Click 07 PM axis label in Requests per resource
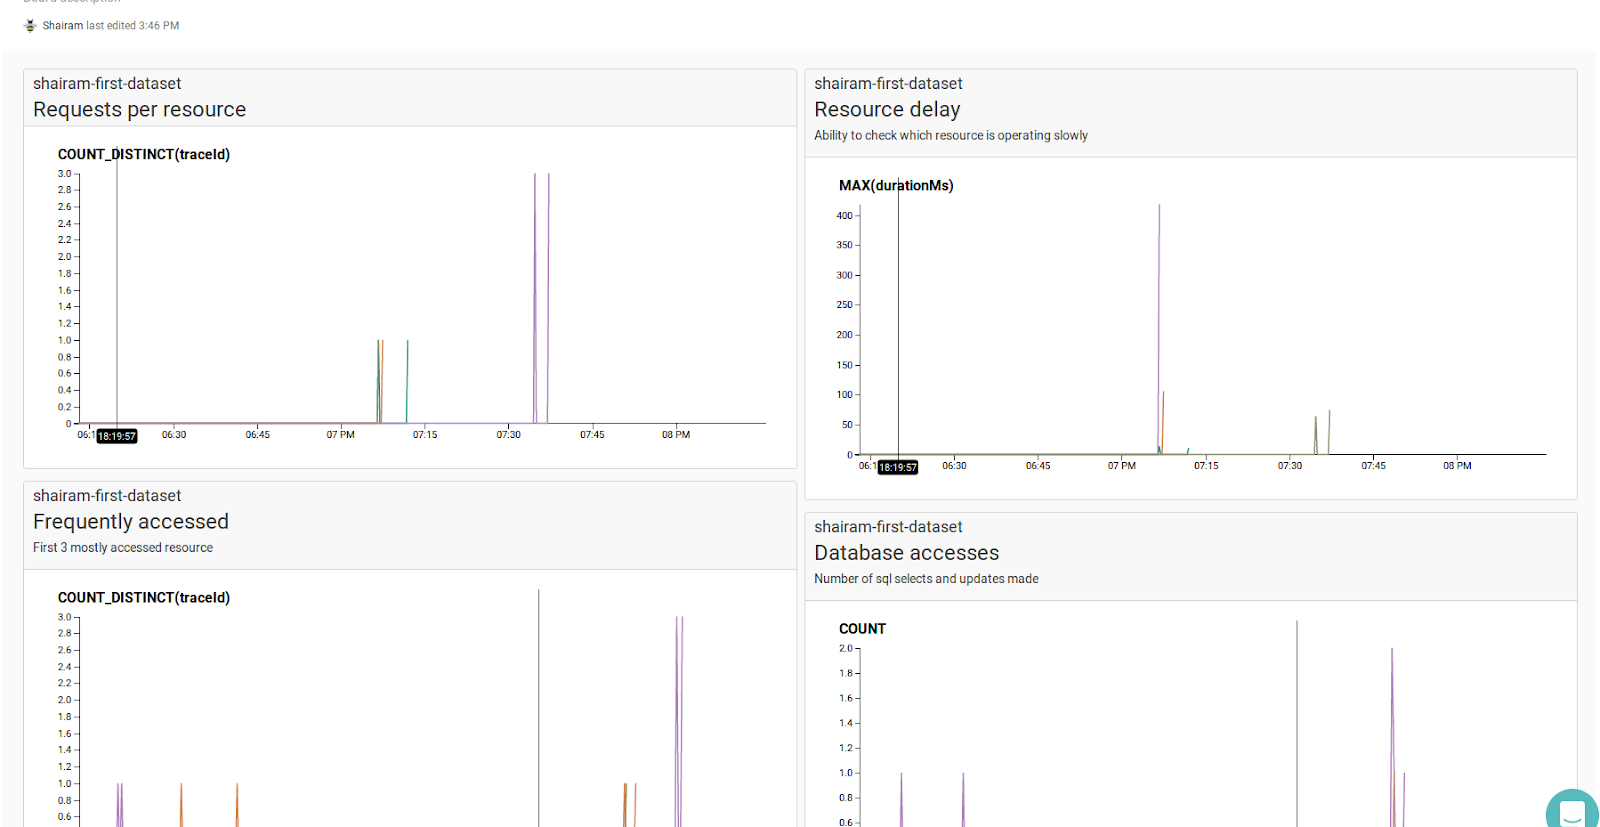Image resolution: width=1600 pixels, height=827 pixels. [340, 435]
